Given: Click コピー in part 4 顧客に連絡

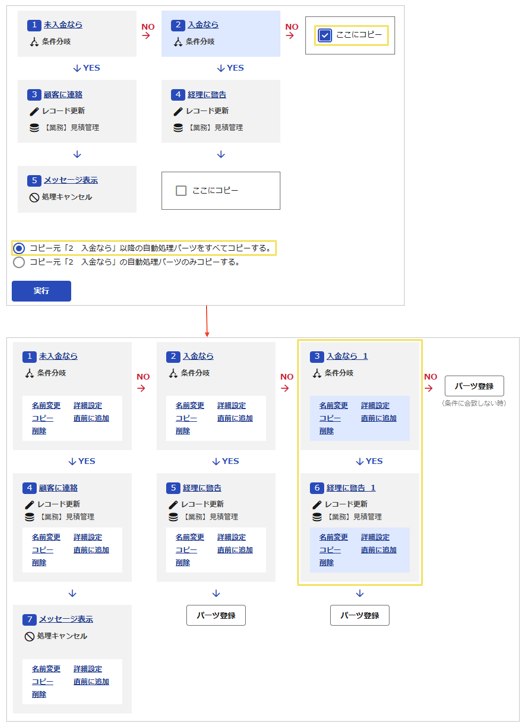Looking at the screenshot, I should click(x=42, y=550).
